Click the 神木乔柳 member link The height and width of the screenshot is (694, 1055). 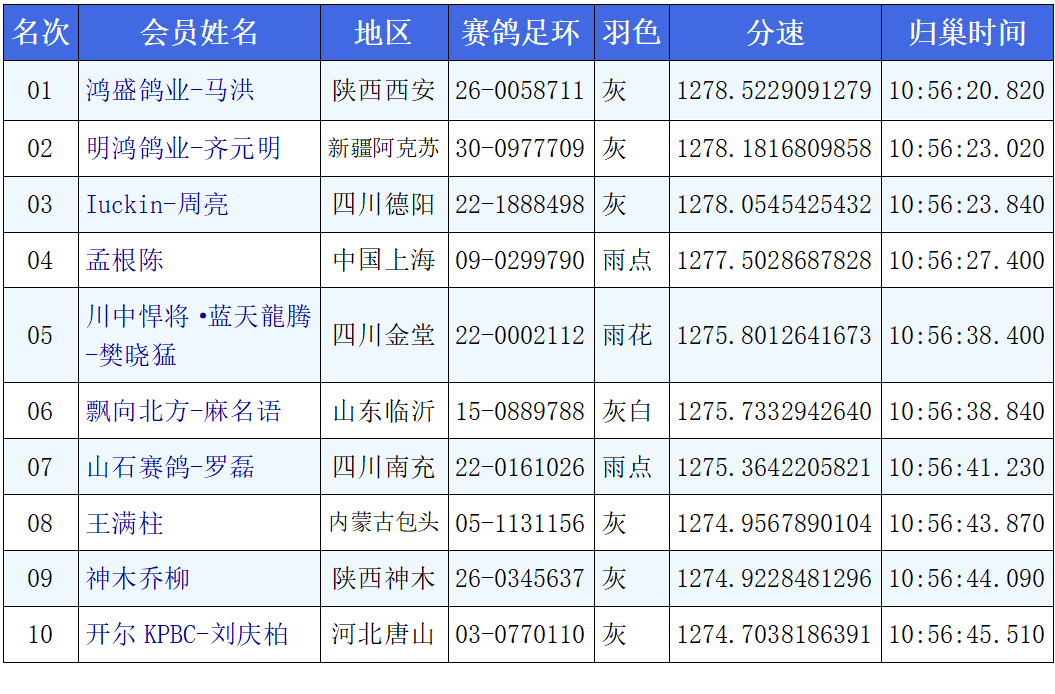click(x=138, y=579)
